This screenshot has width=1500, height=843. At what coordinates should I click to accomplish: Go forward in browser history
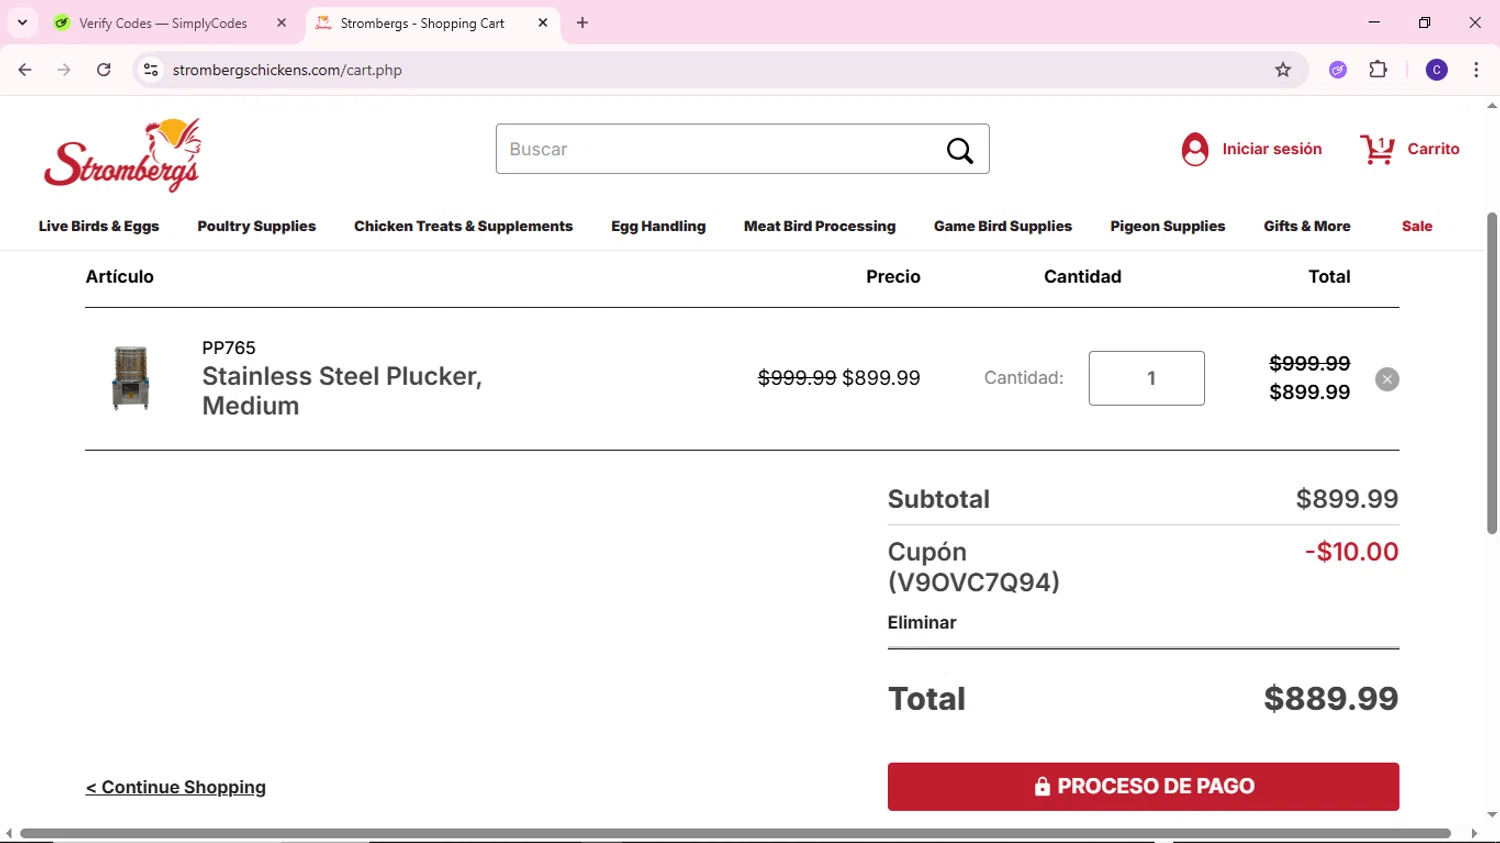64,70
